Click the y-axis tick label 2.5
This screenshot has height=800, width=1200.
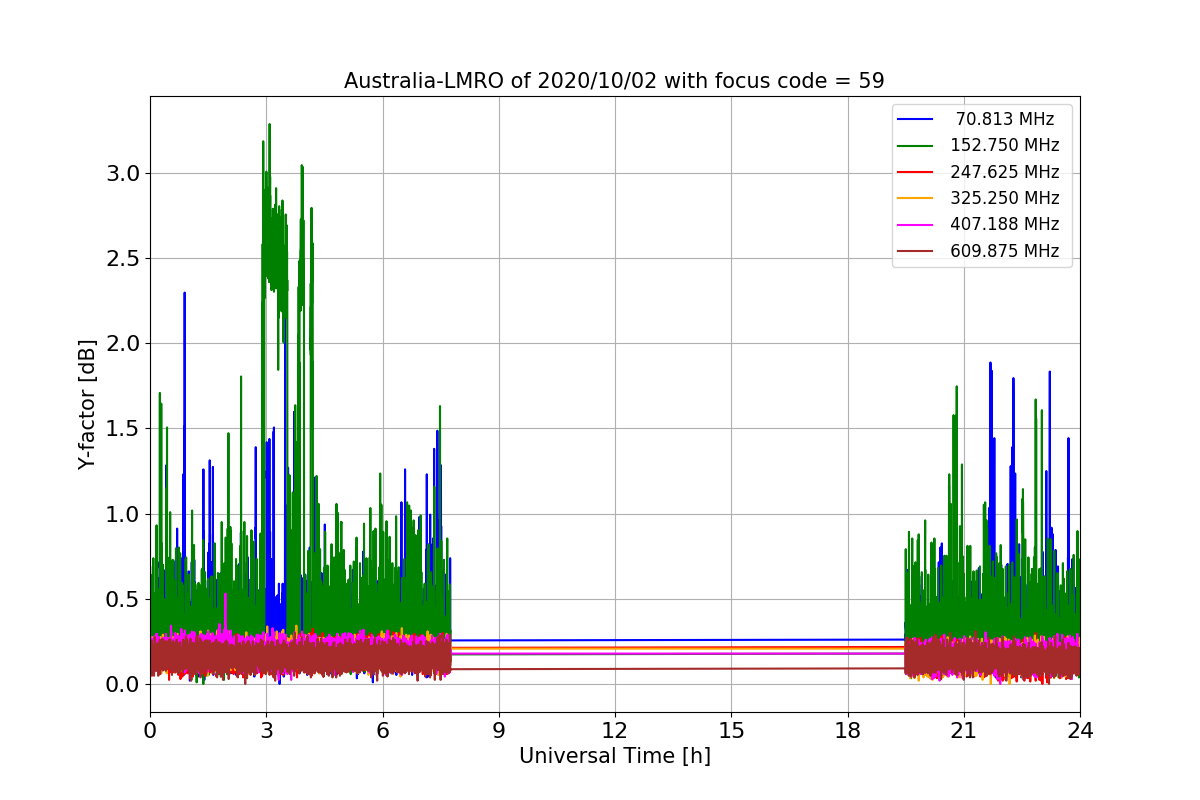(125, 259)
